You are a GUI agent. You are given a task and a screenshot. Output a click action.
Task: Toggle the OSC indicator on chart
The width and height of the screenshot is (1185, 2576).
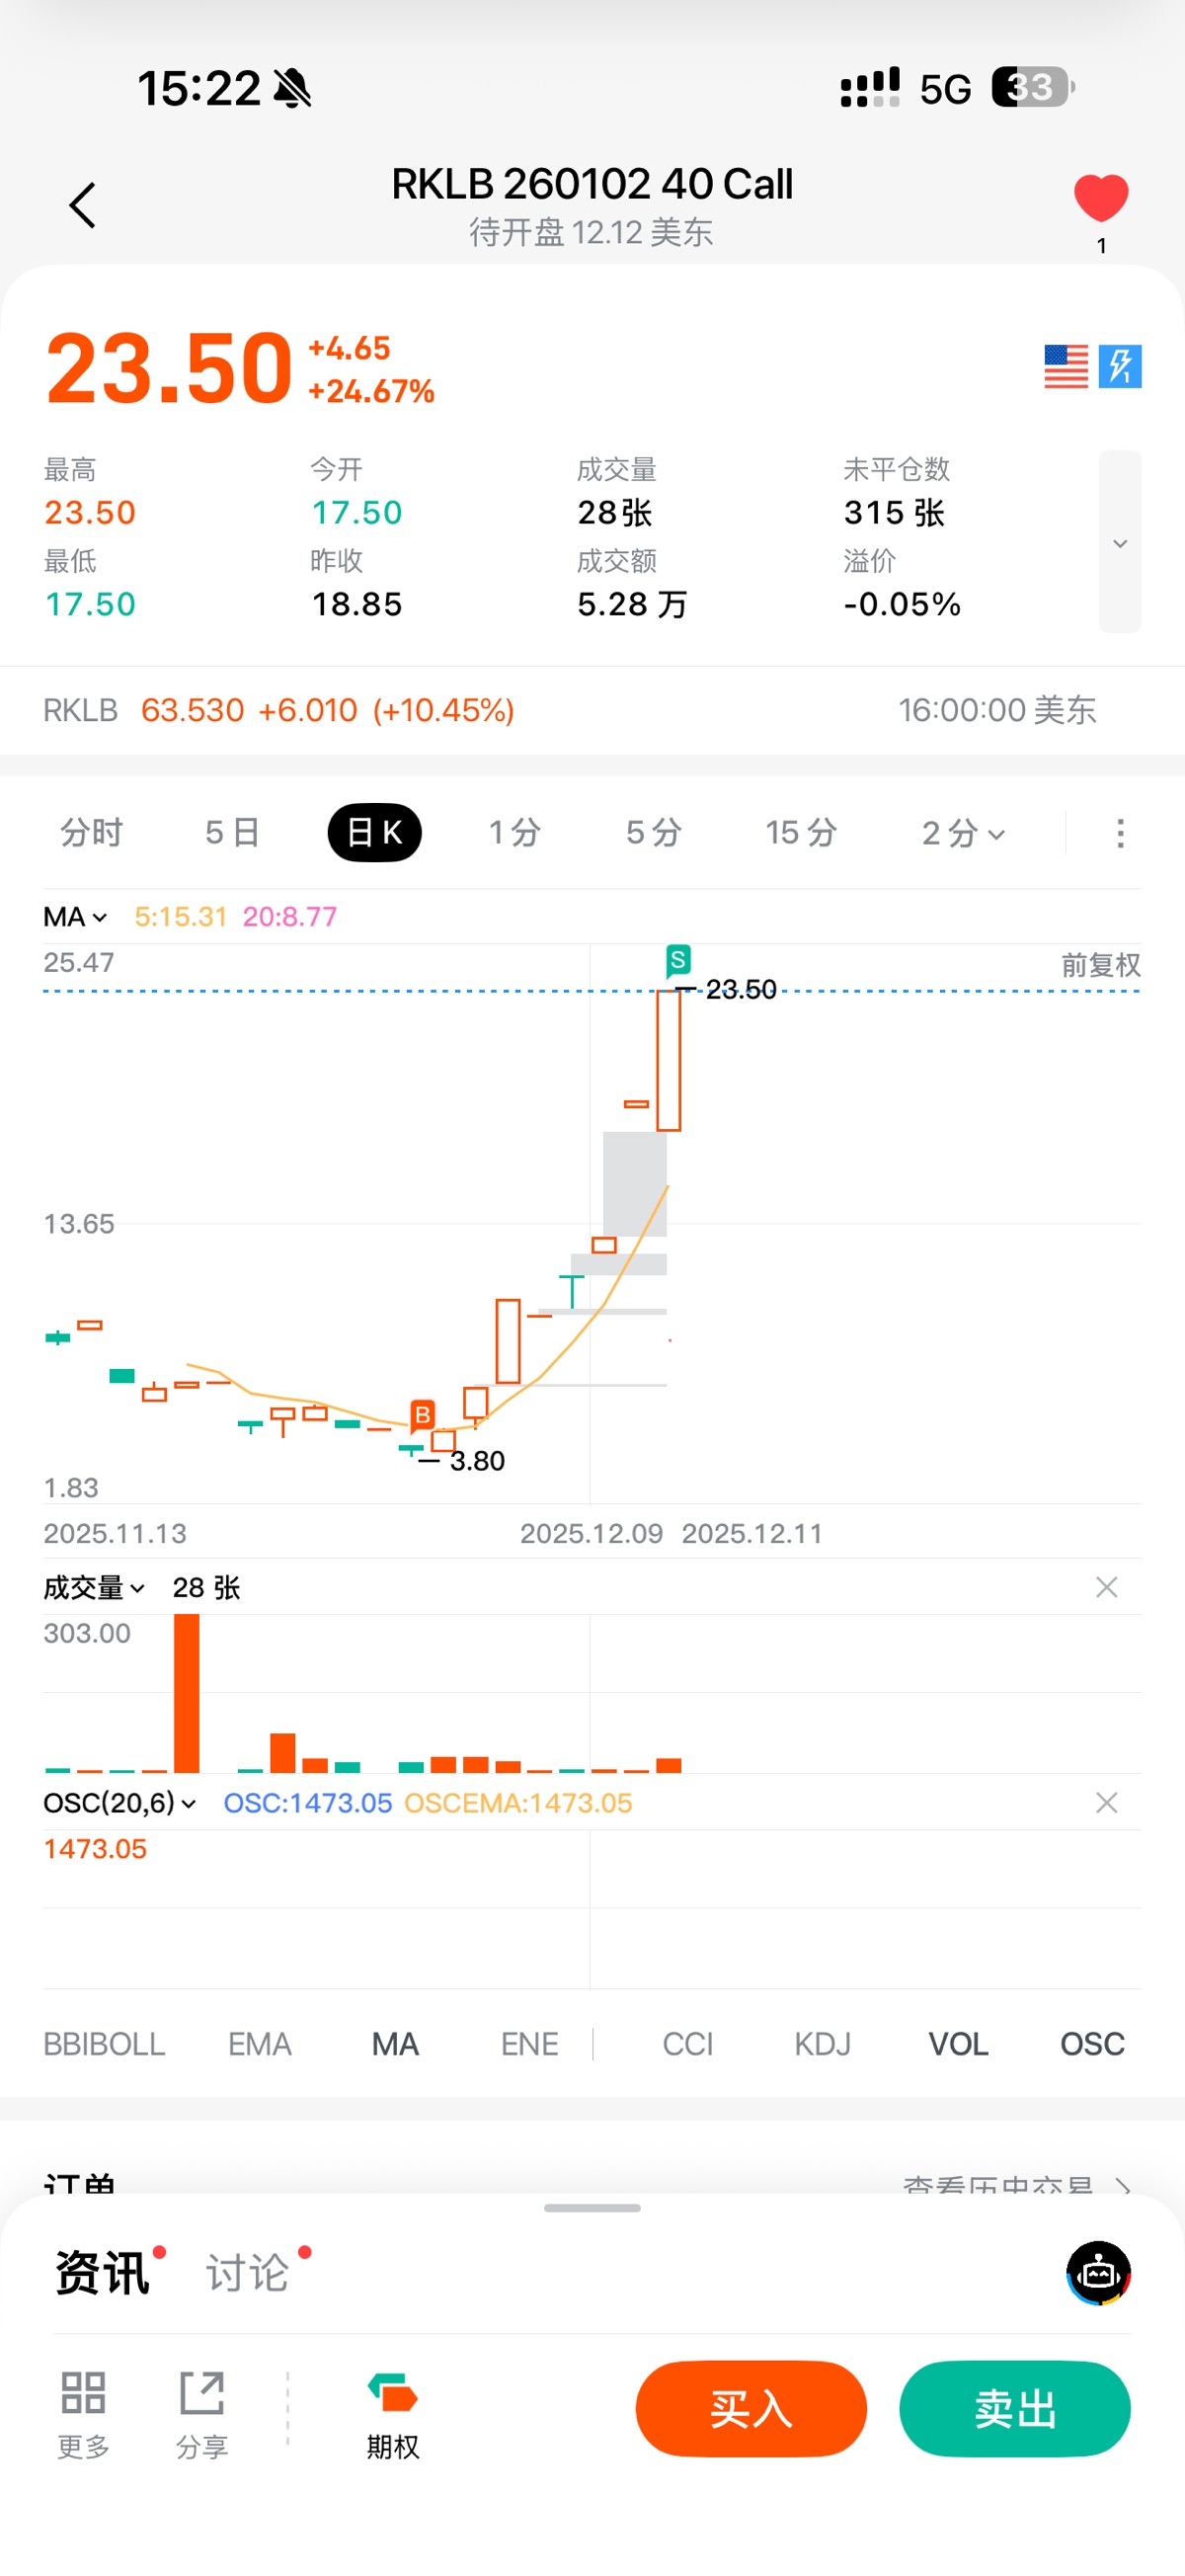point(1092,2044)
